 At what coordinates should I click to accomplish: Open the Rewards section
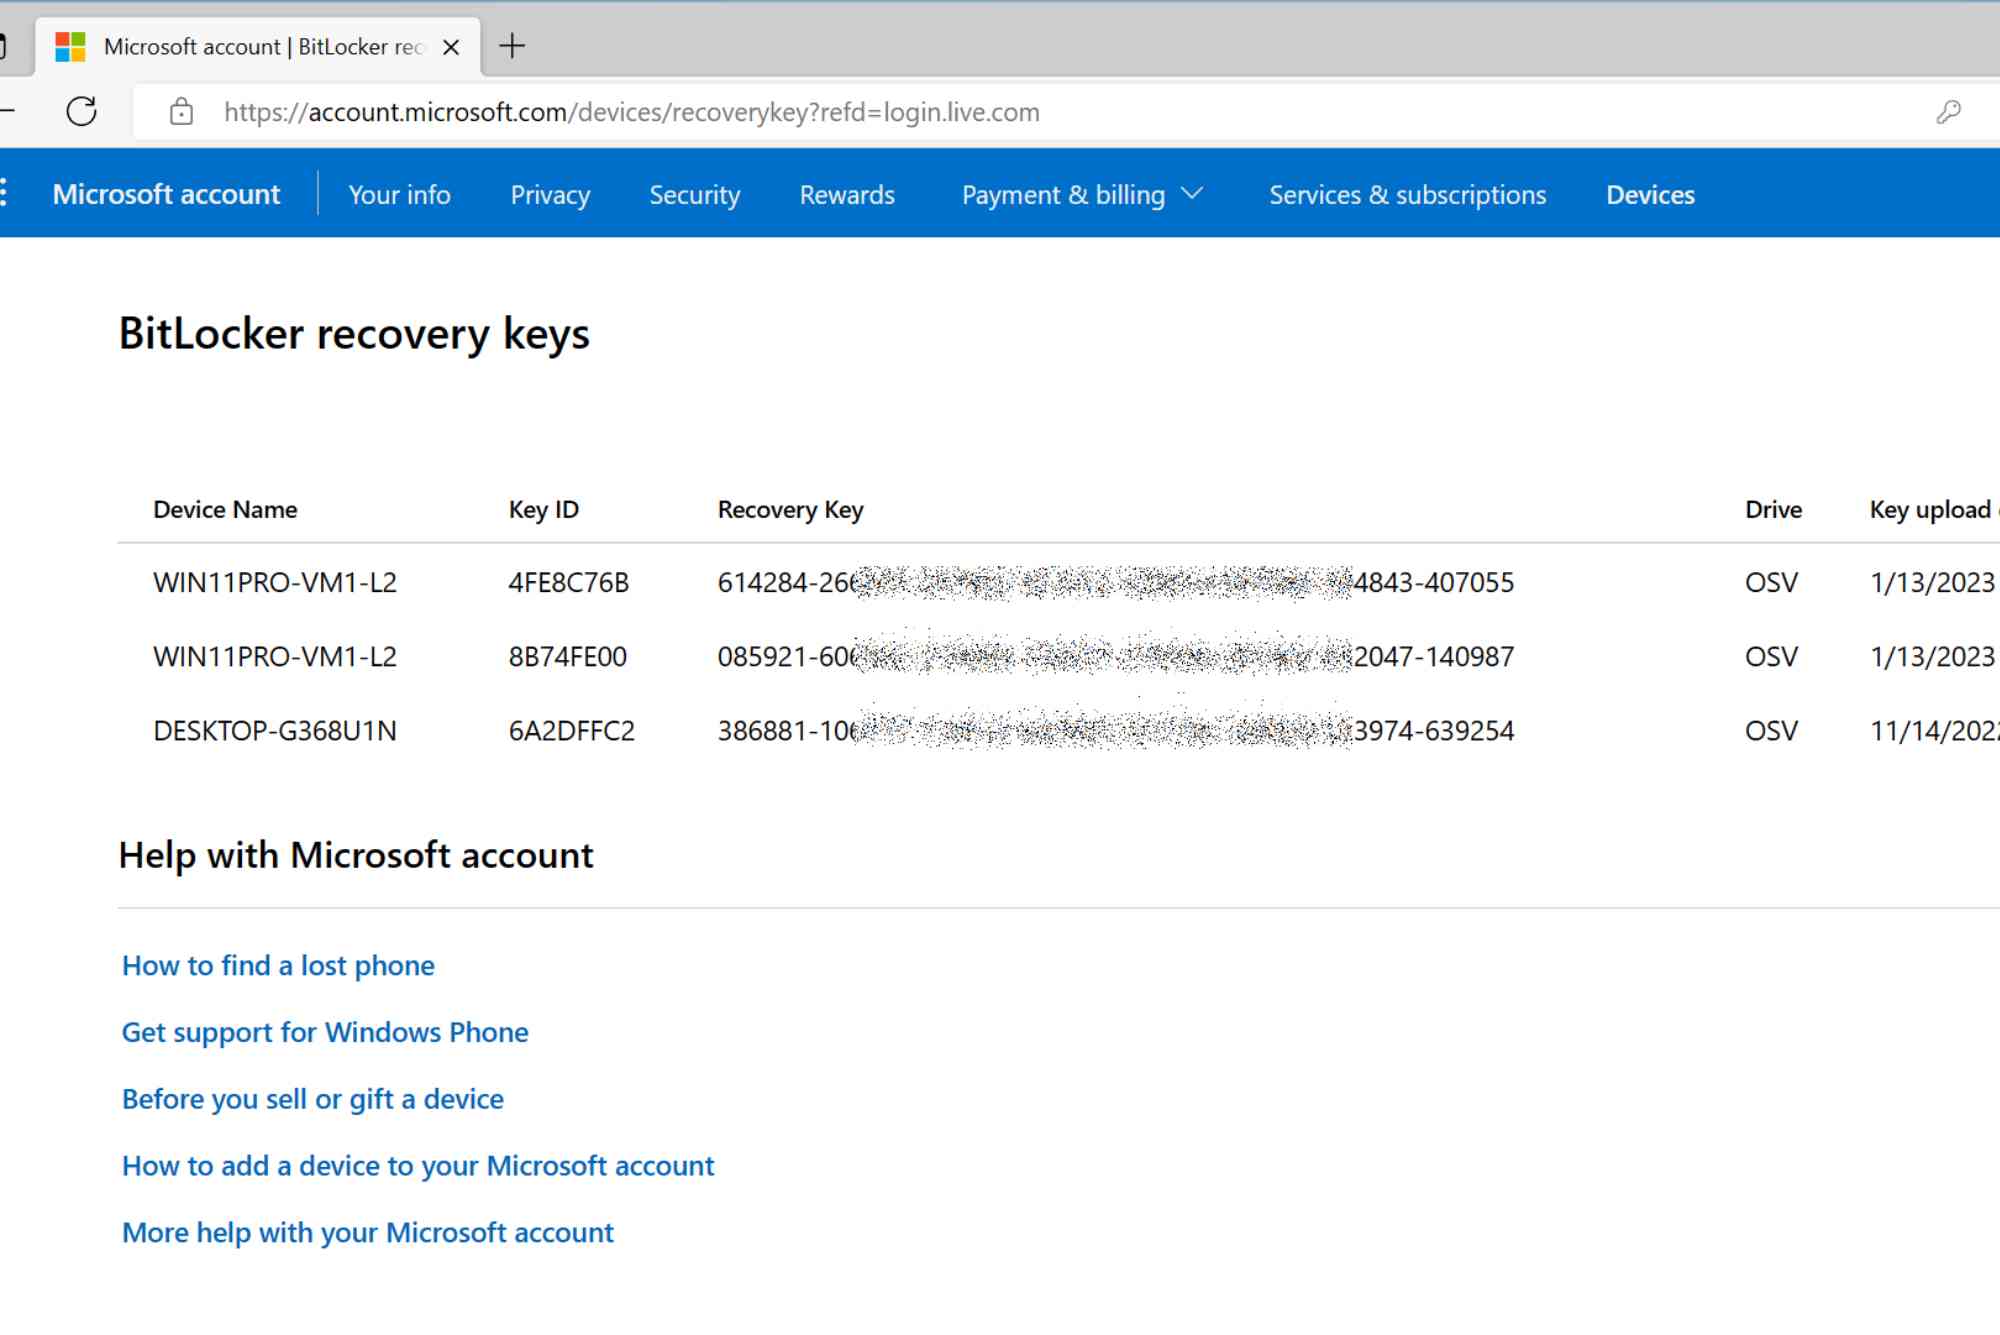(847, 194)
